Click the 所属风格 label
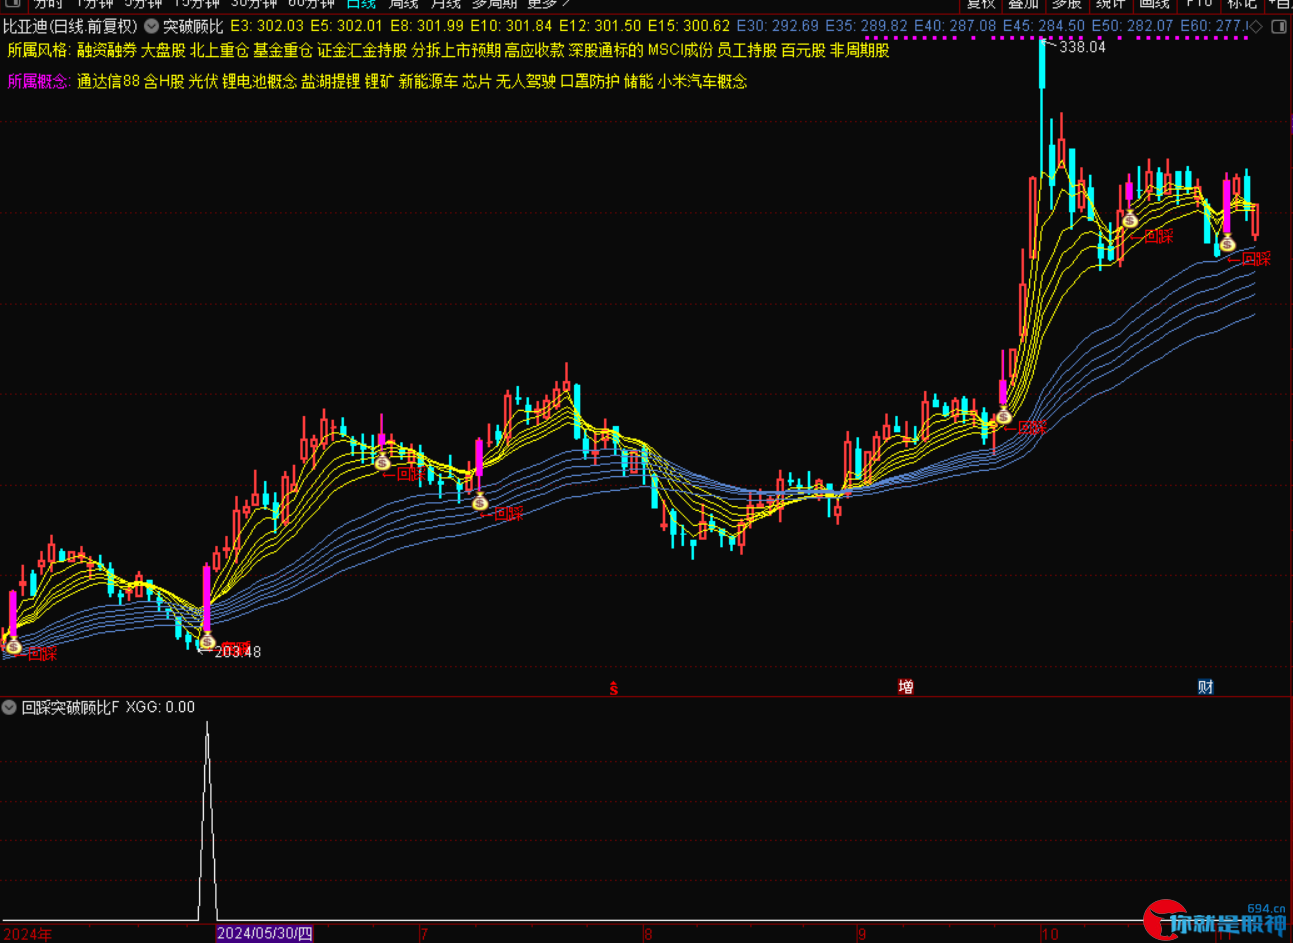Image resolution: width=1293 pixels, height=943 pixels. coord(38,50)
